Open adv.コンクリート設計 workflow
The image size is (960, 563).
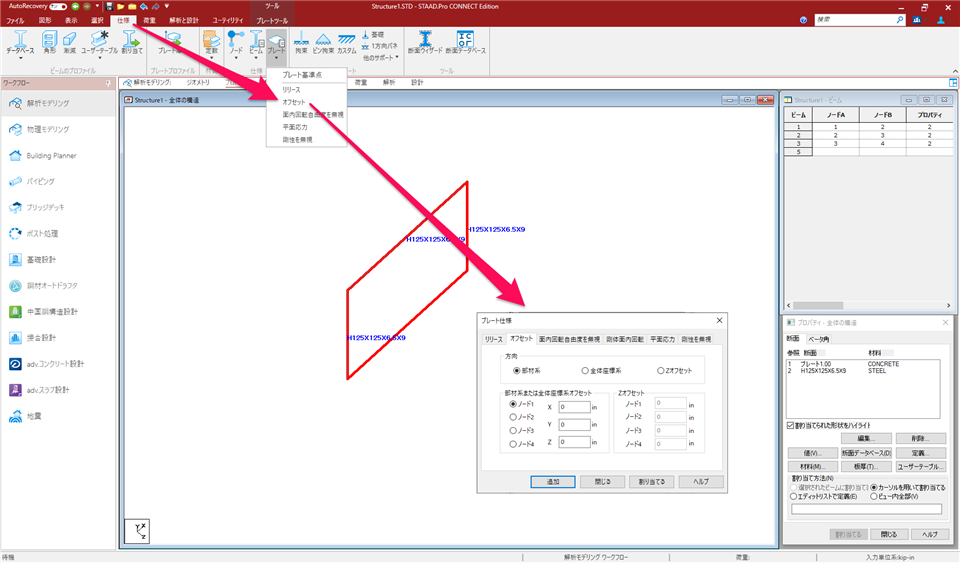click(x=58, y=364)
